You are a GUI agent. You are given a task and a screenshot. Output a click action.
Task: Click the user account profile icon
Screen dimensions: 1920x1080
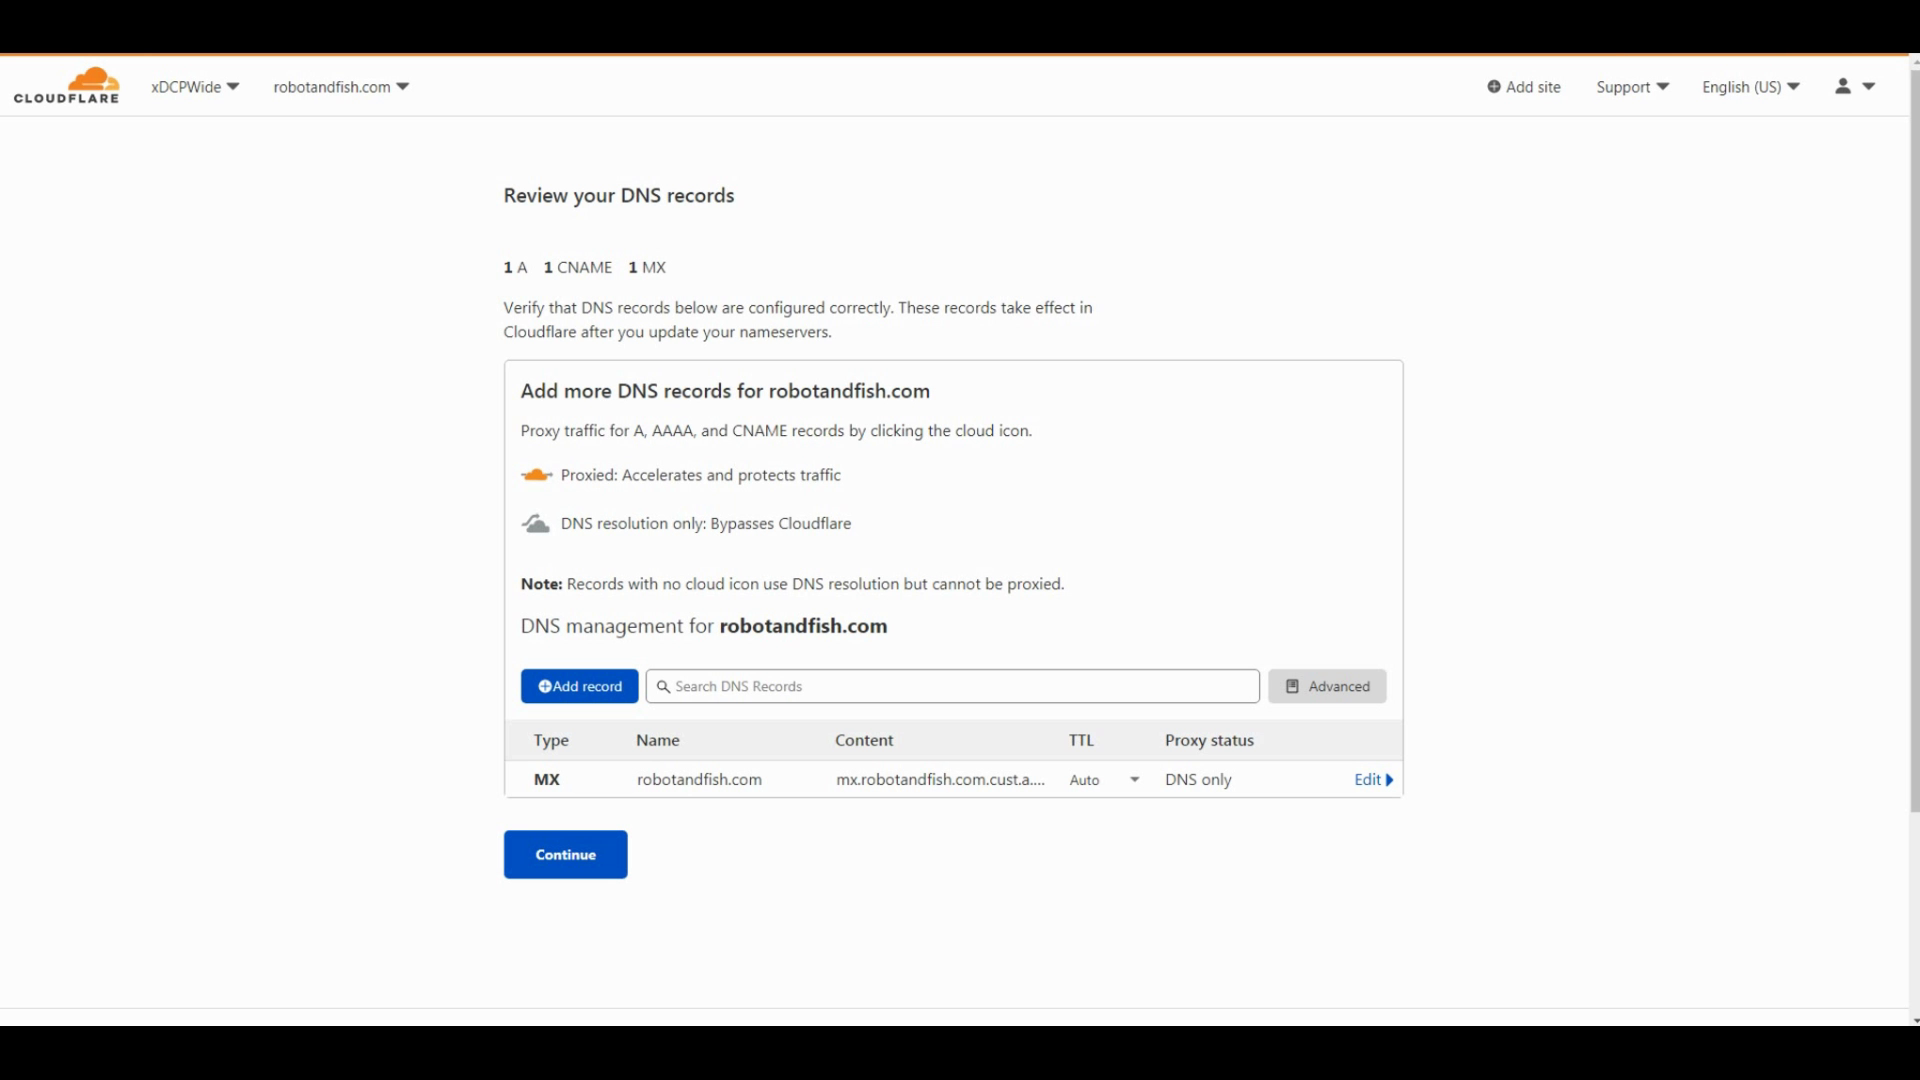(x=1843, y=87)
